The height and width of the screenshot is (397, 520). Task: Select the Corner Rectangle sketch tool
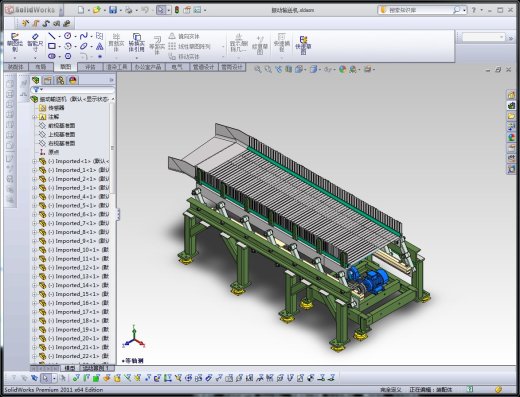(x=52, y=46)
